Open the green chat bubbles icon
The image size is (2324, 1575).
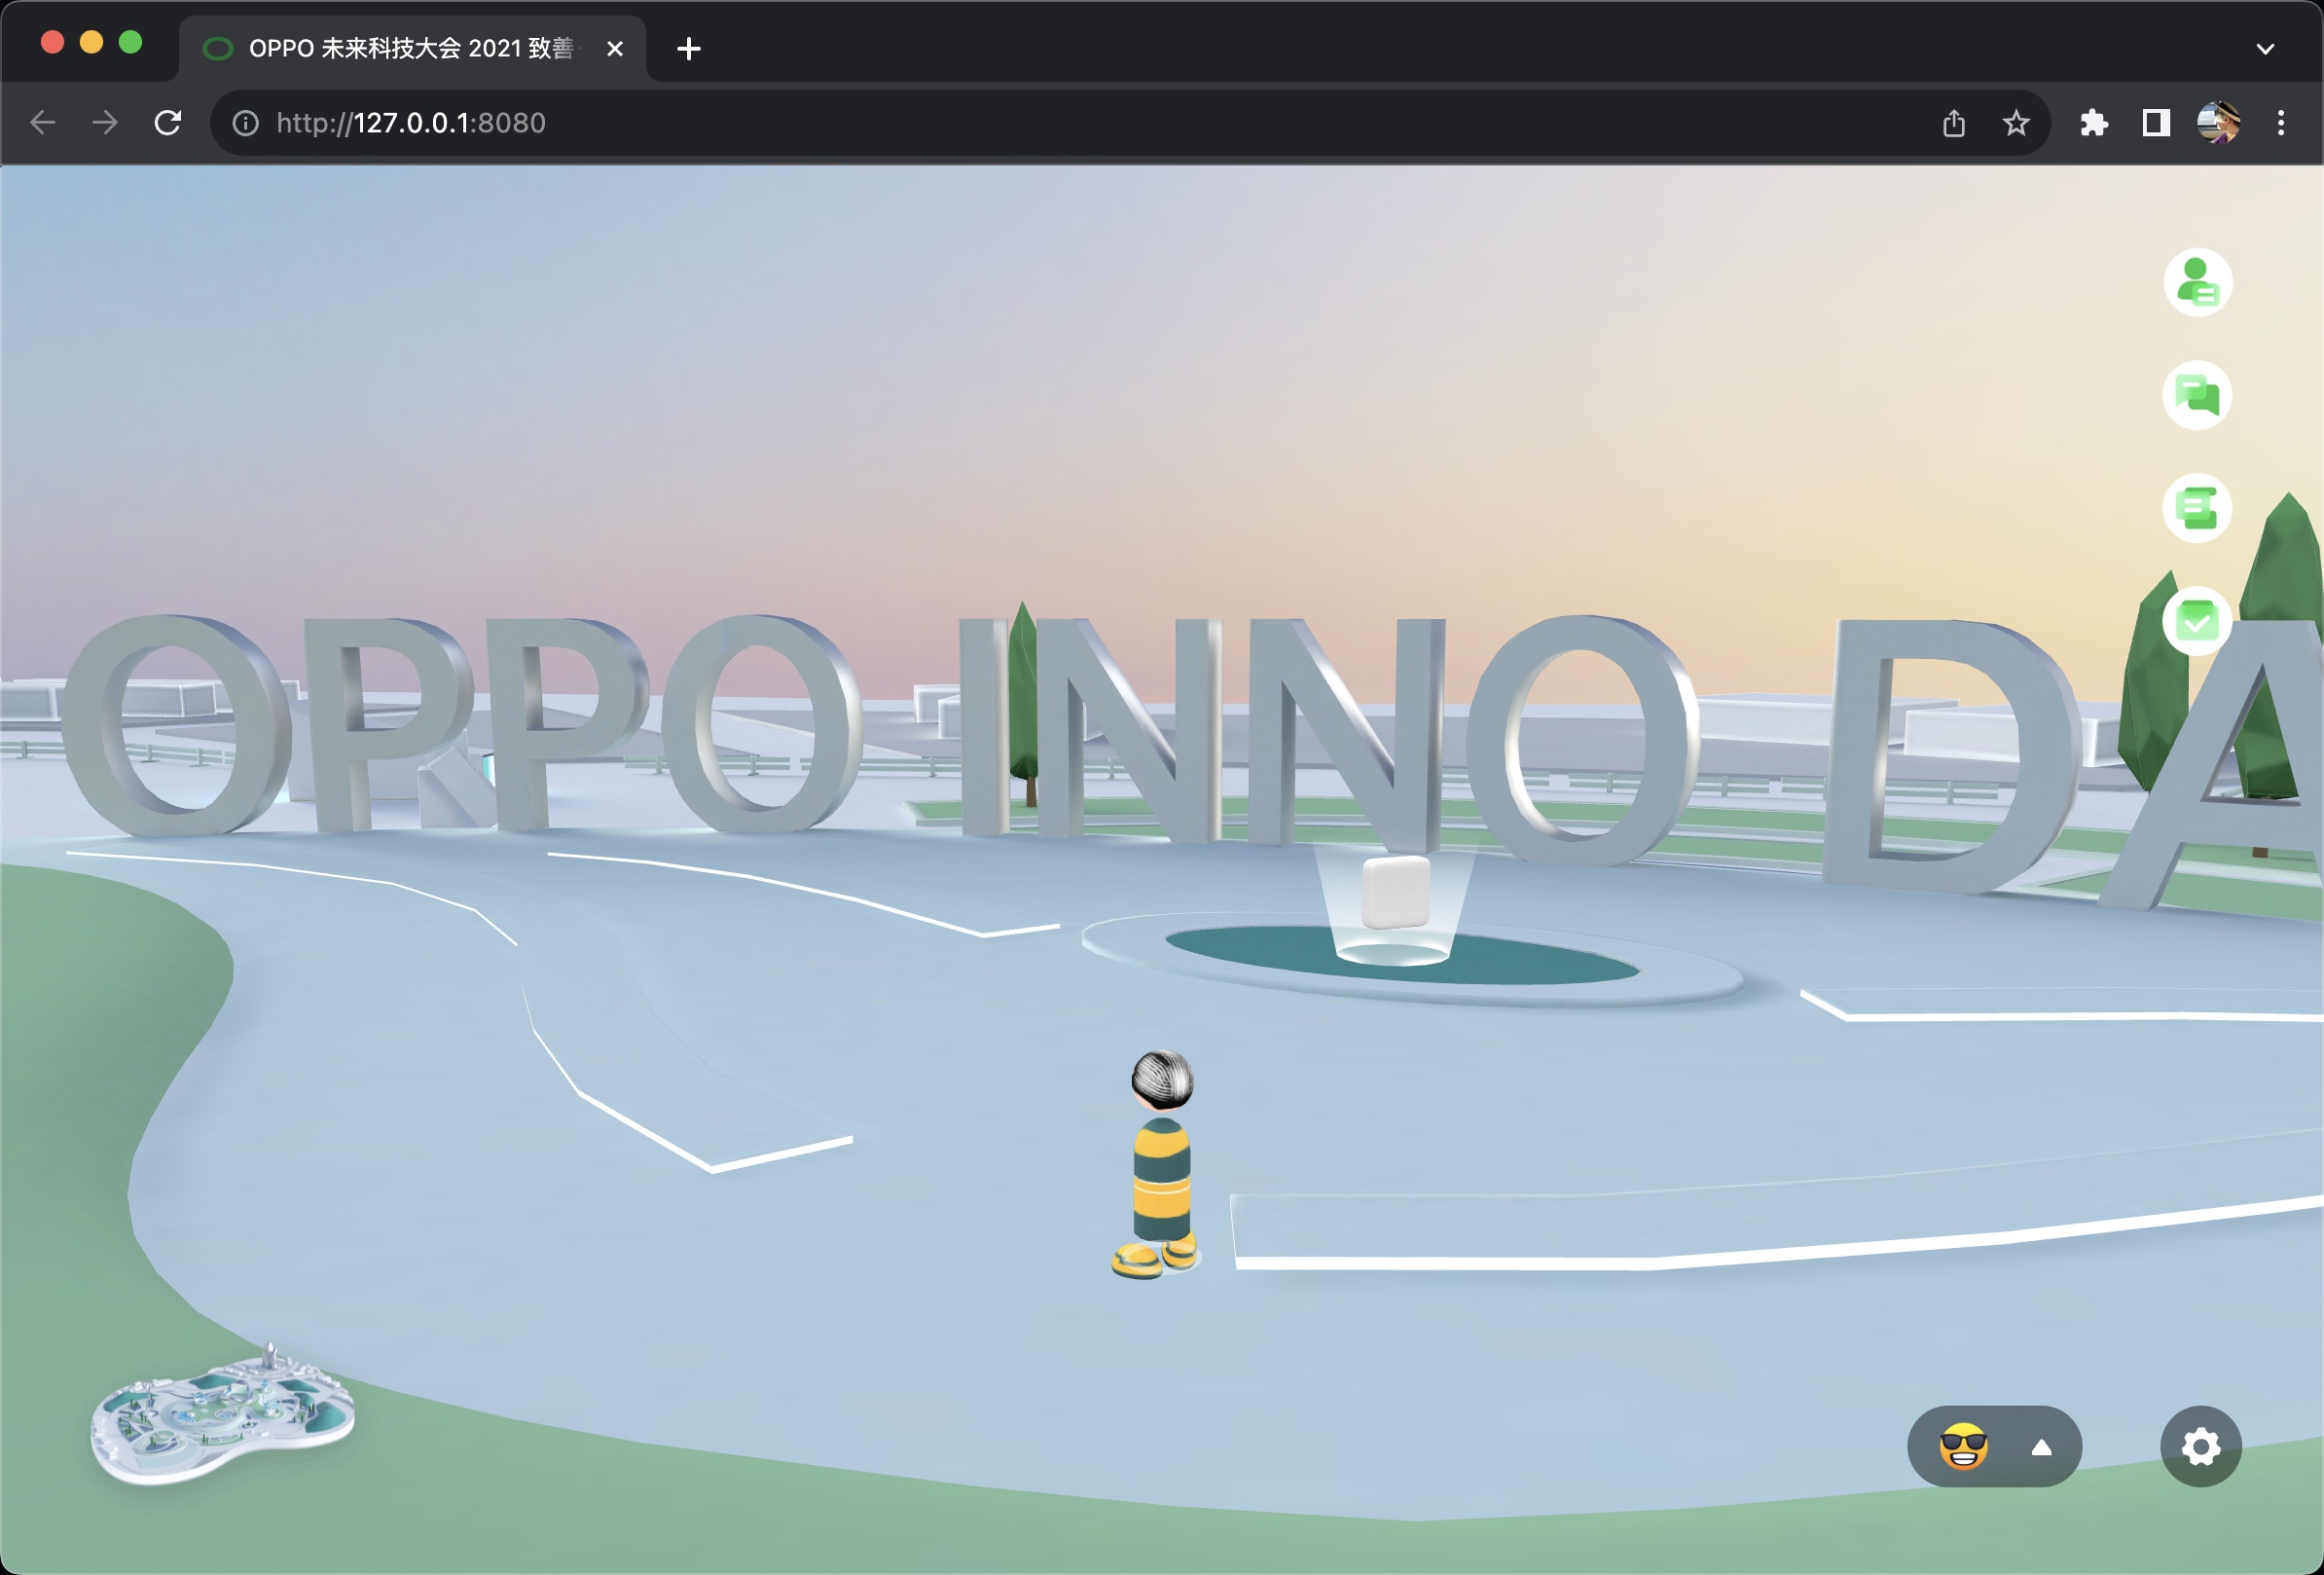point(2197,395)
